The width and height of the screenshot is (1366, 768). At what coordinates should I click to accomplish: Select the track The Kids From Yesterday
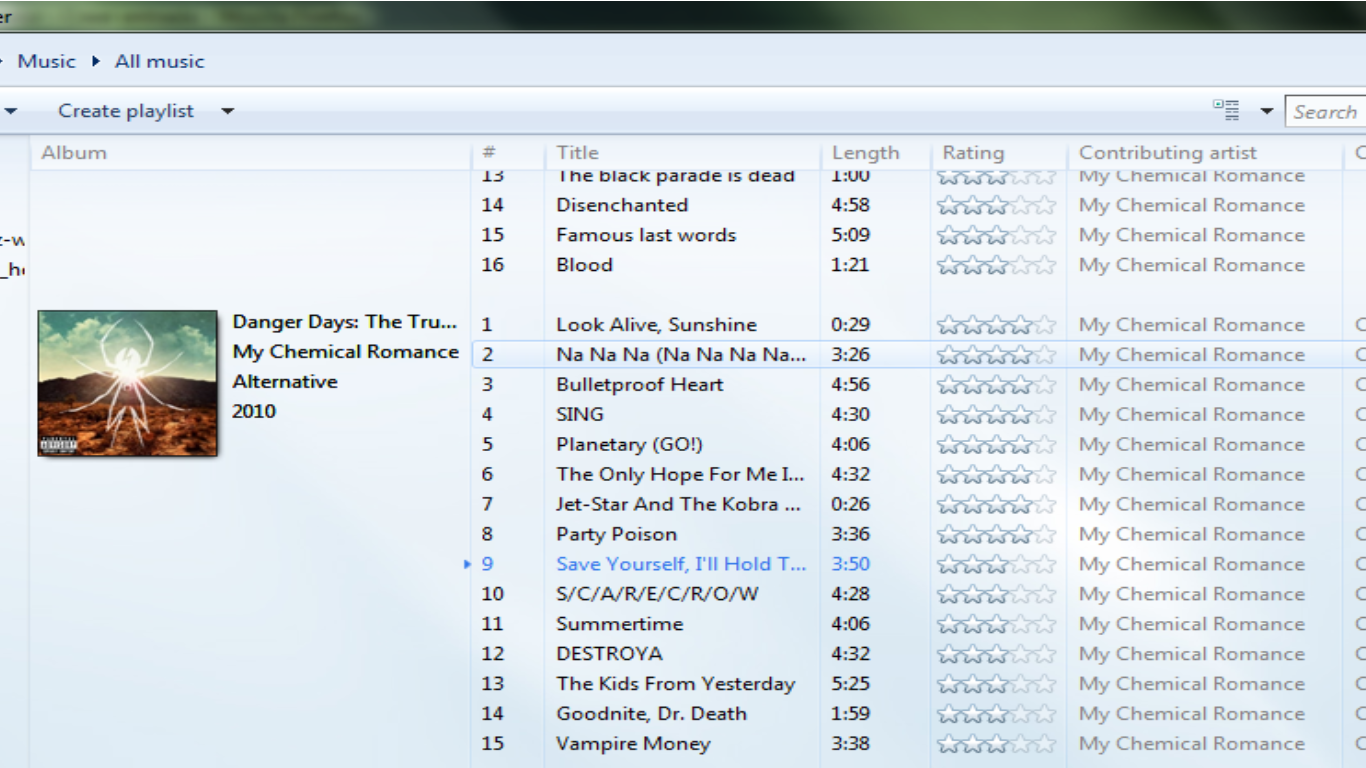point(676,684)
